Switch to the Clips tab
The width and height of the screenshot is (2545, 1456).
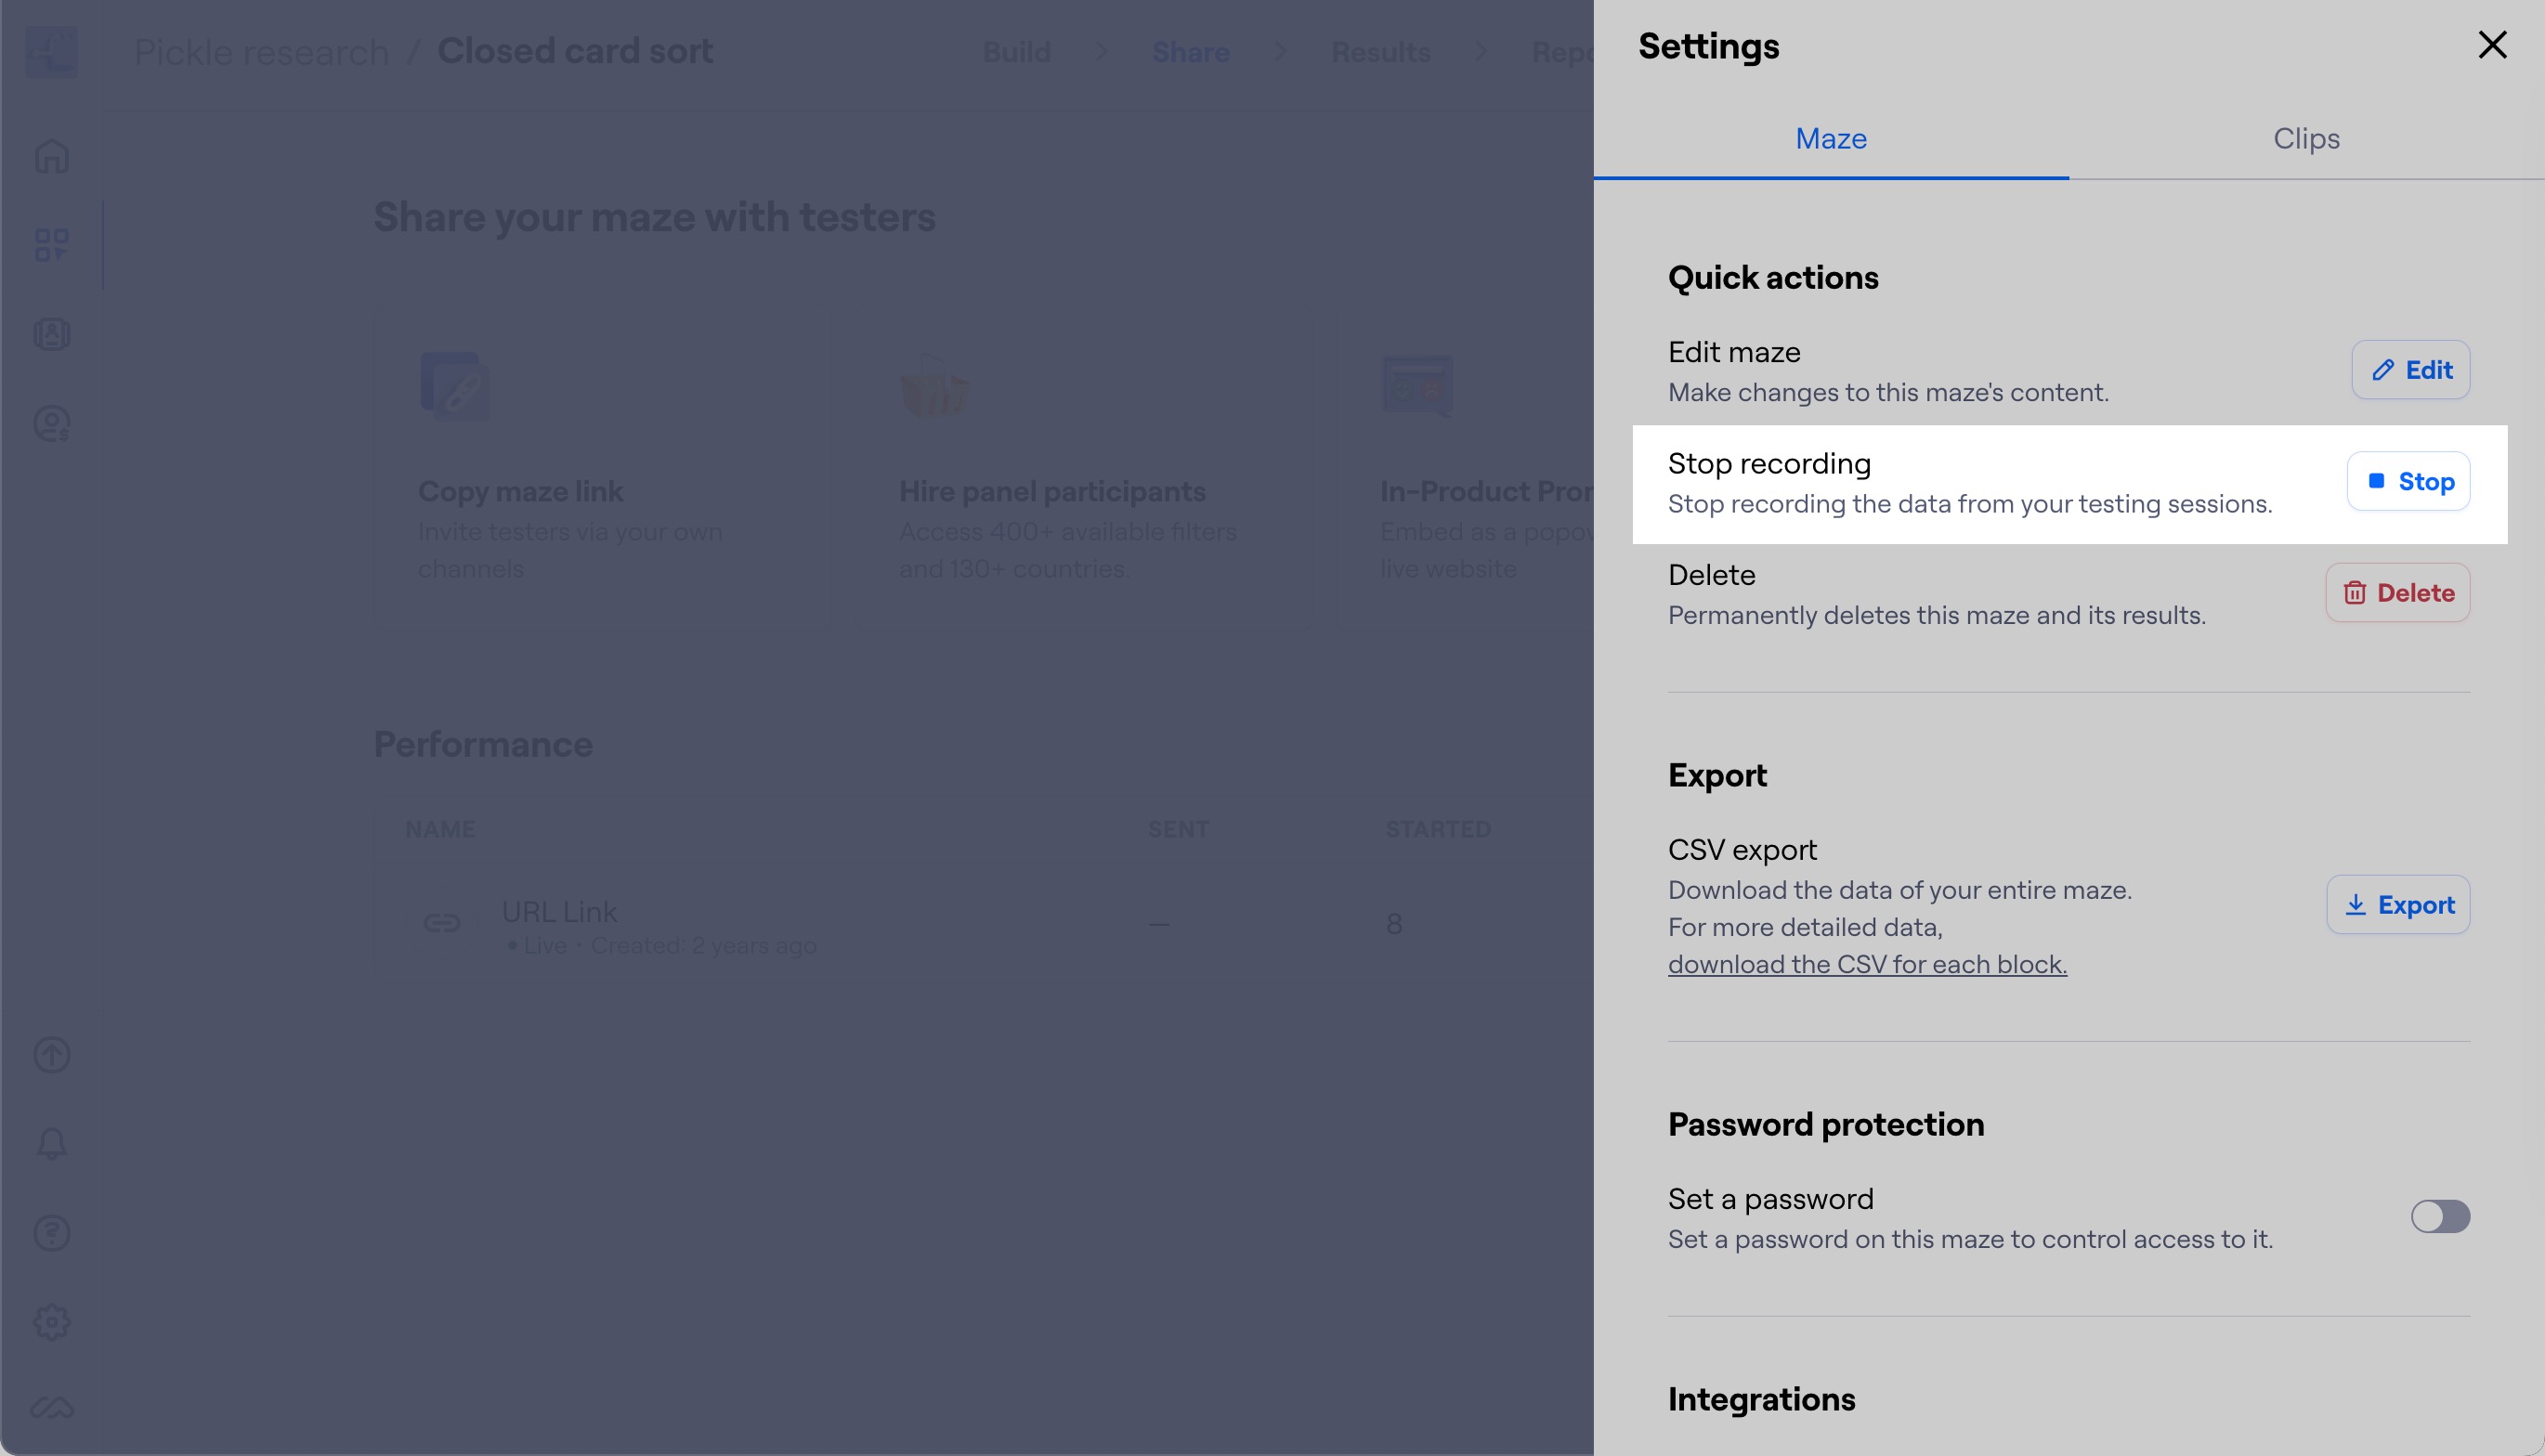(2306, 138)
